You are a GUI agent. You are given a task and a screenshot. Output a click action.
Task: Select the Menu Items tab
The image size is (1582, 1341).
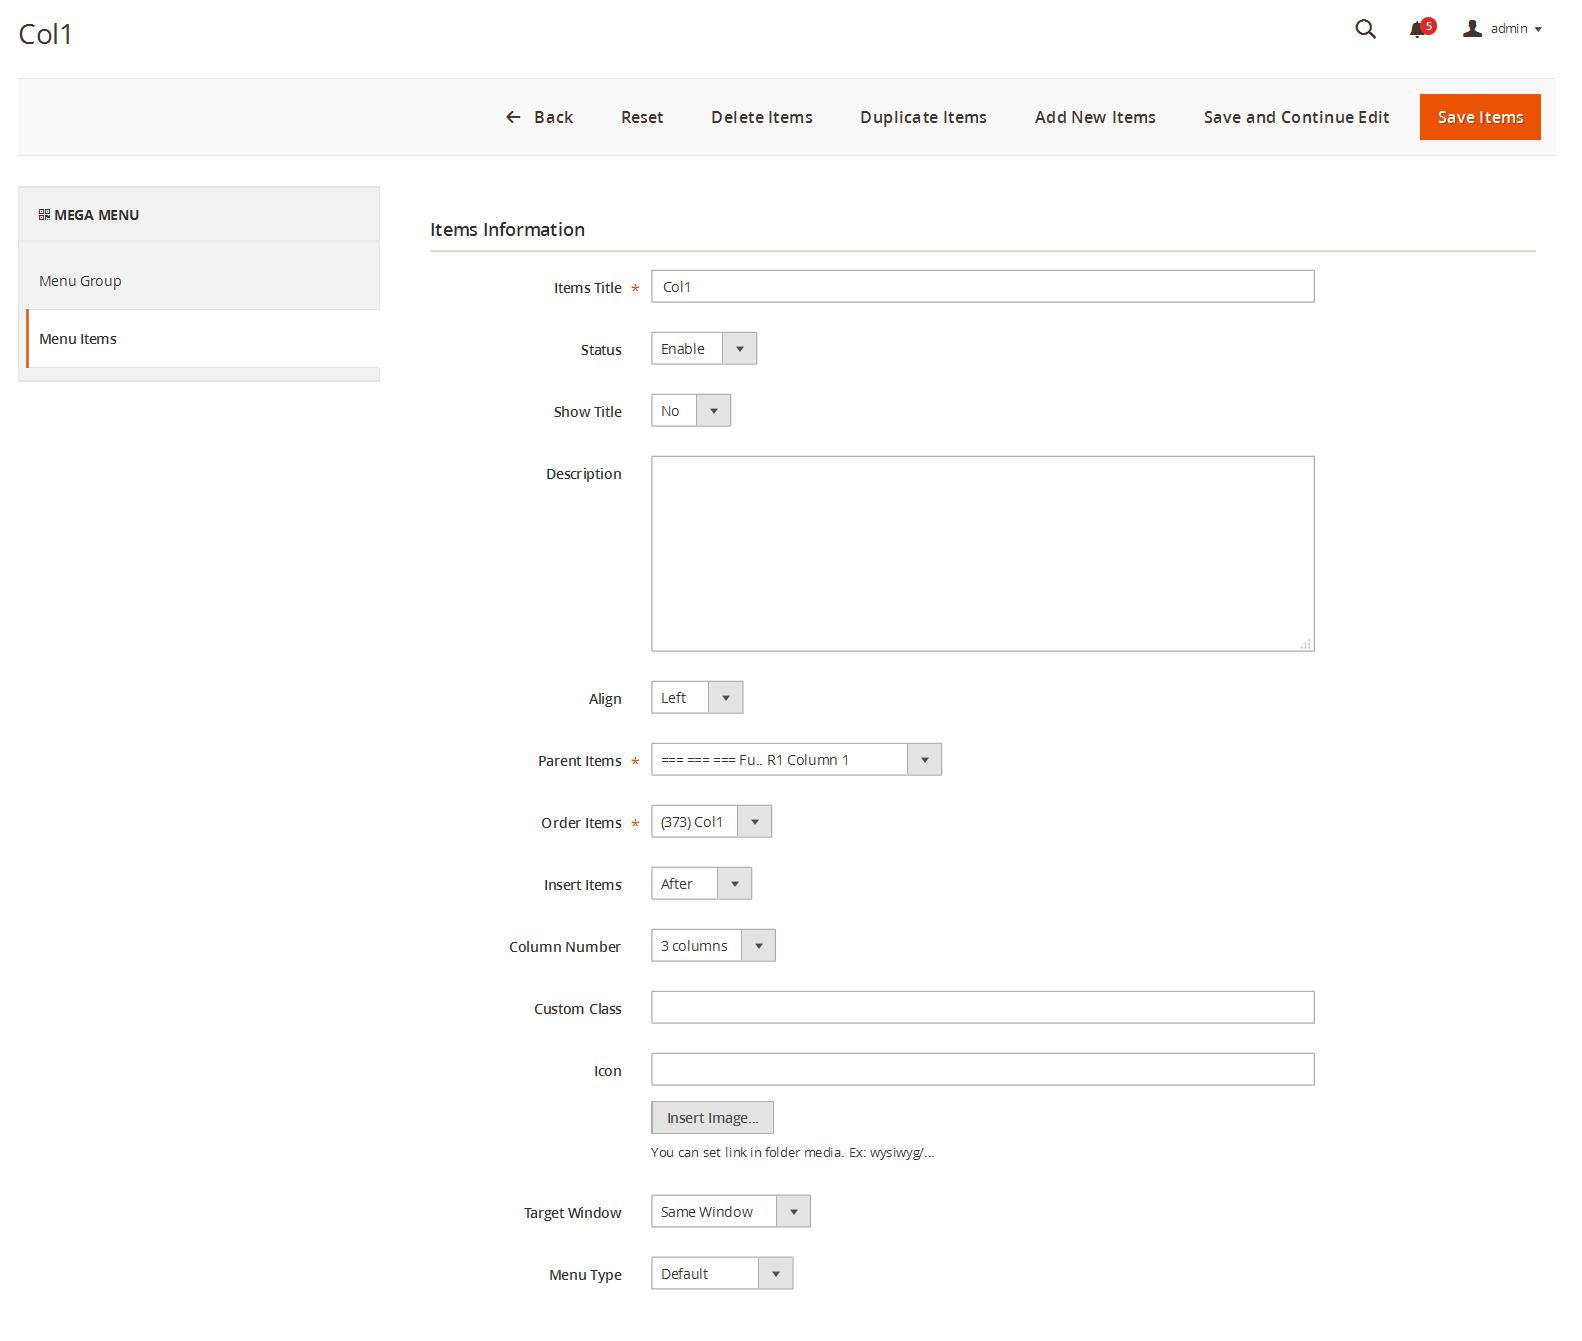78,339
